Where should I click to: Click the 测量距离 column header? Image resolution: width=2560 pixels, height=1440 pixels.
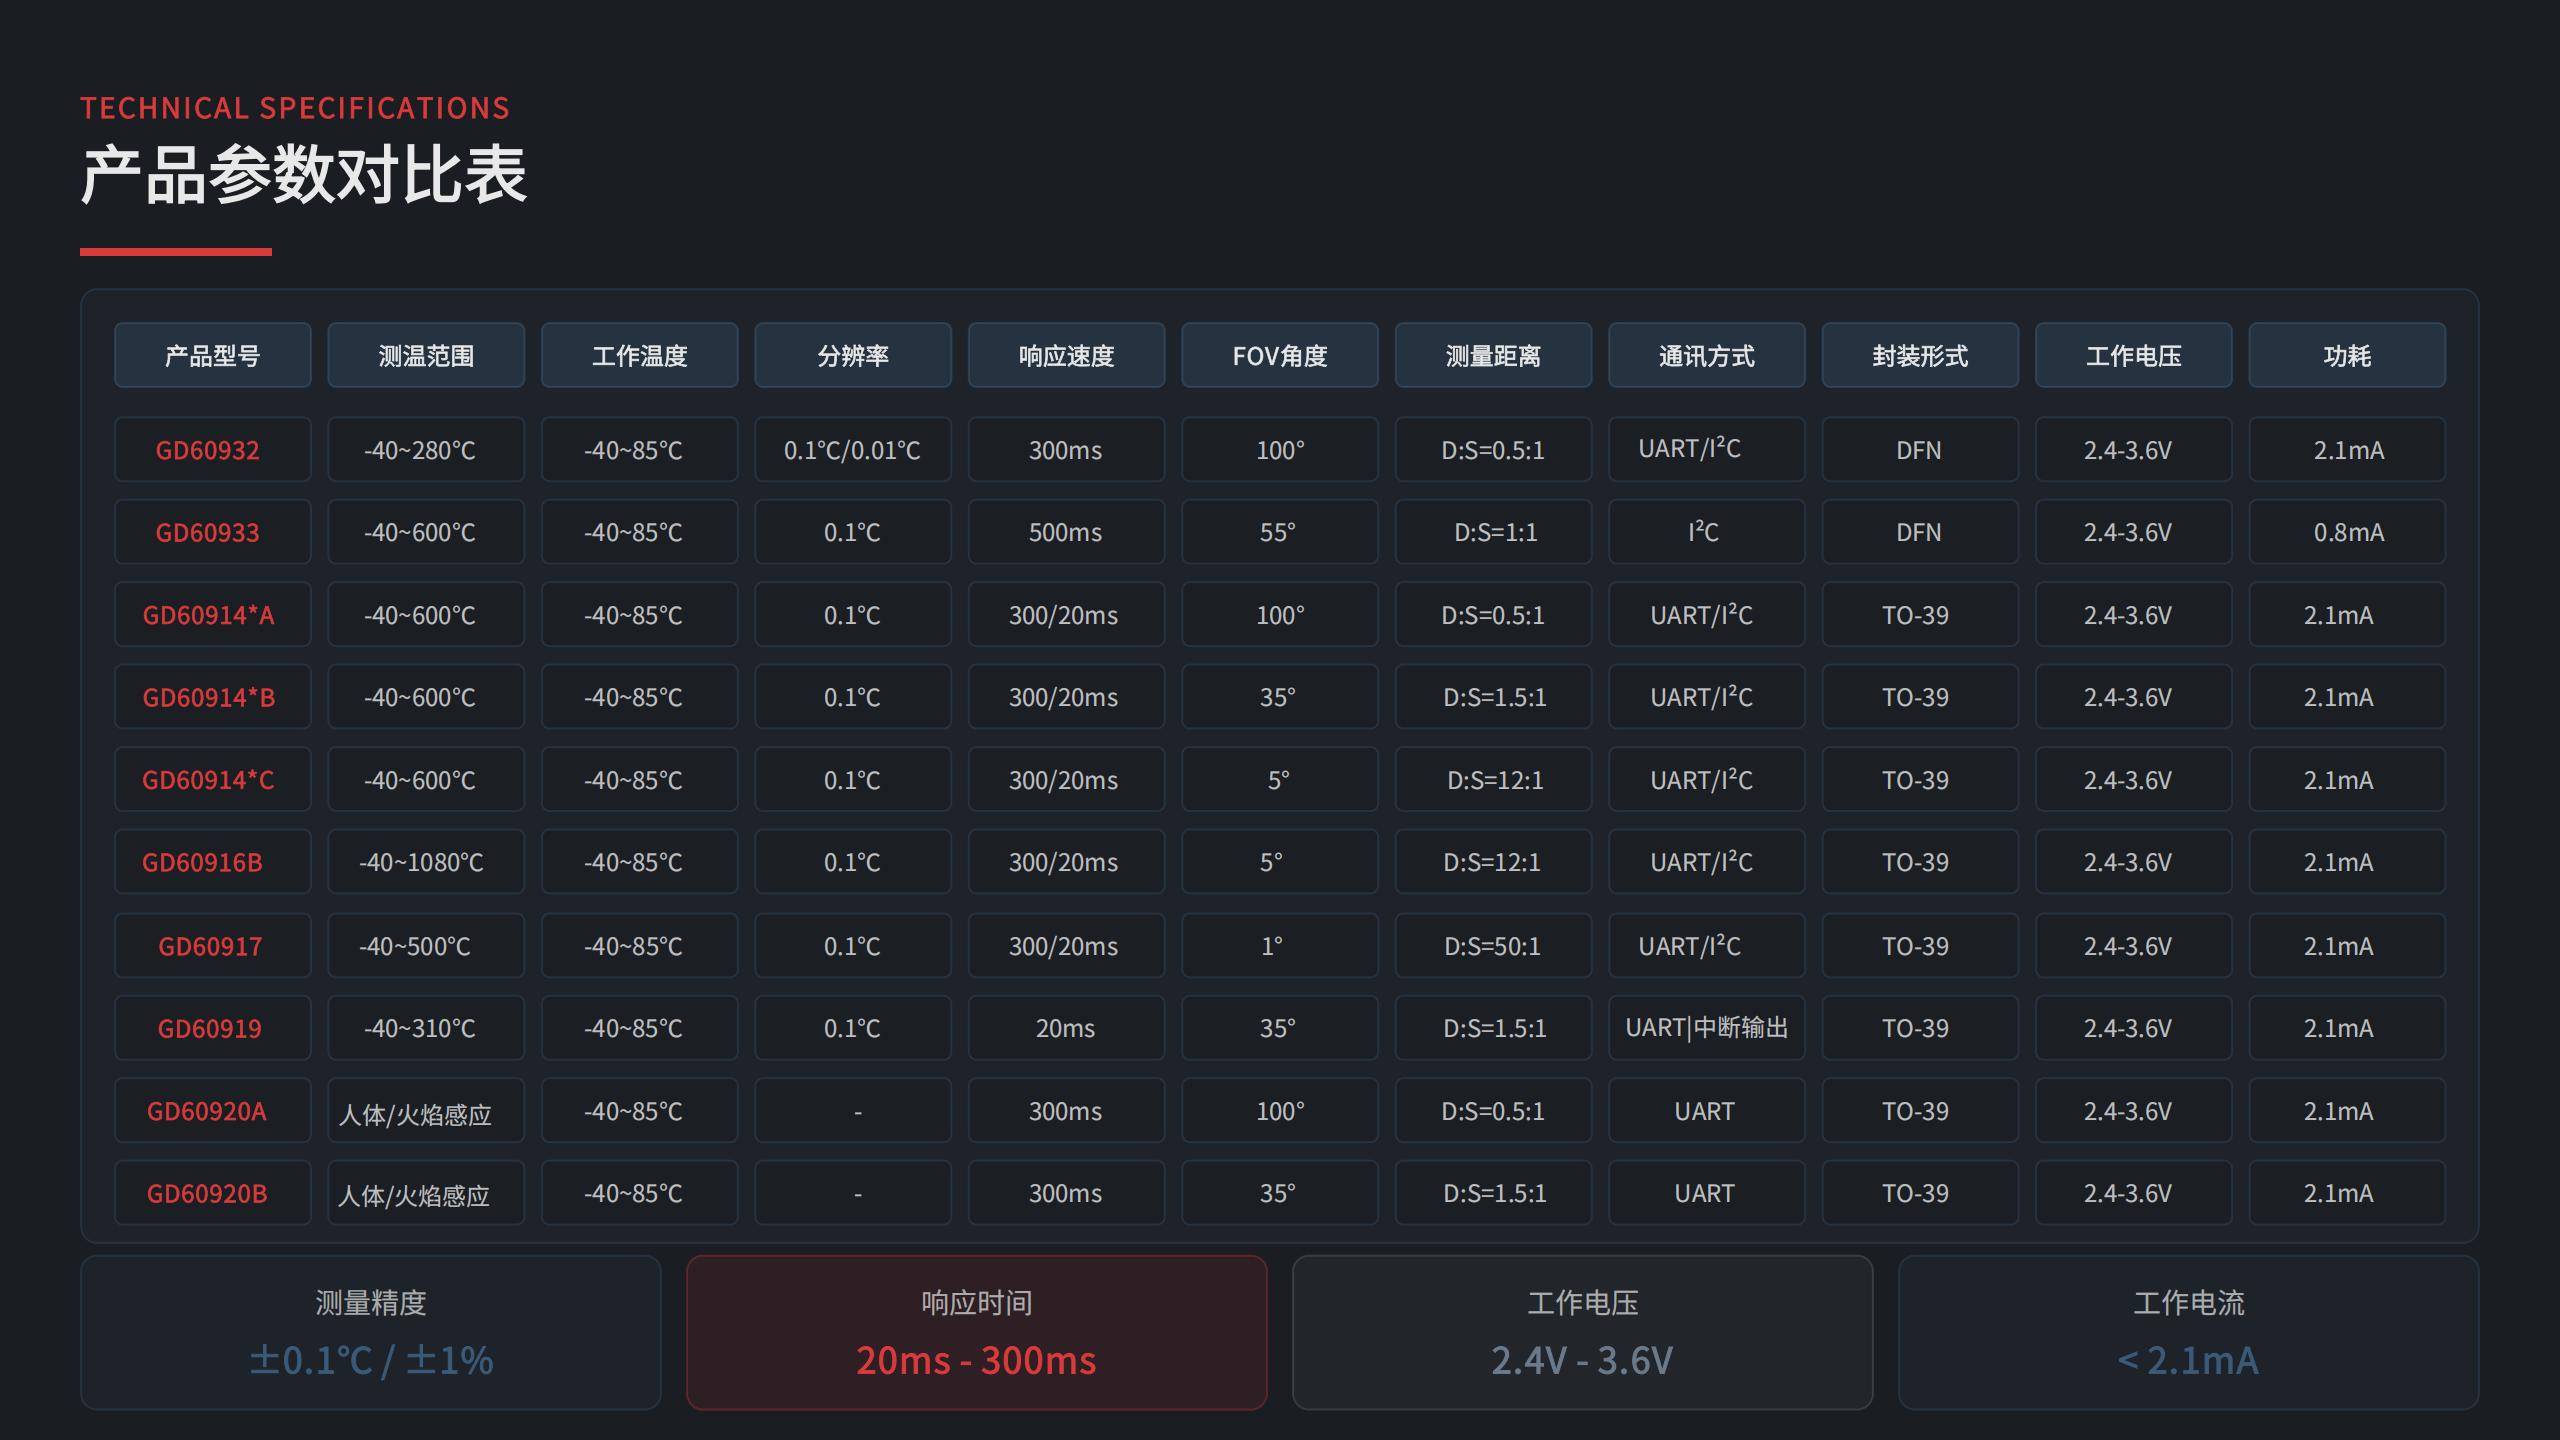pyautogui.click(x=1493, y=355)
